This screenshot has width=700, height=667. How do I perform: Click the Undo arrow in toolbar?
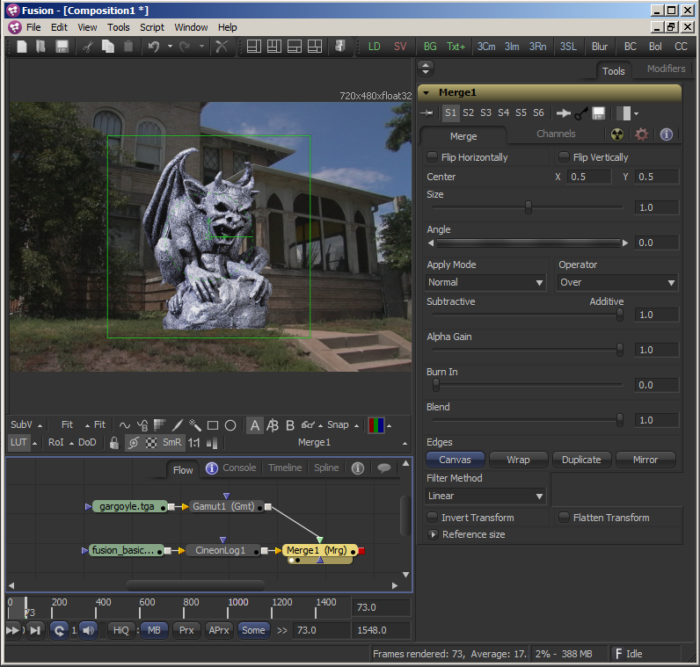154,46
